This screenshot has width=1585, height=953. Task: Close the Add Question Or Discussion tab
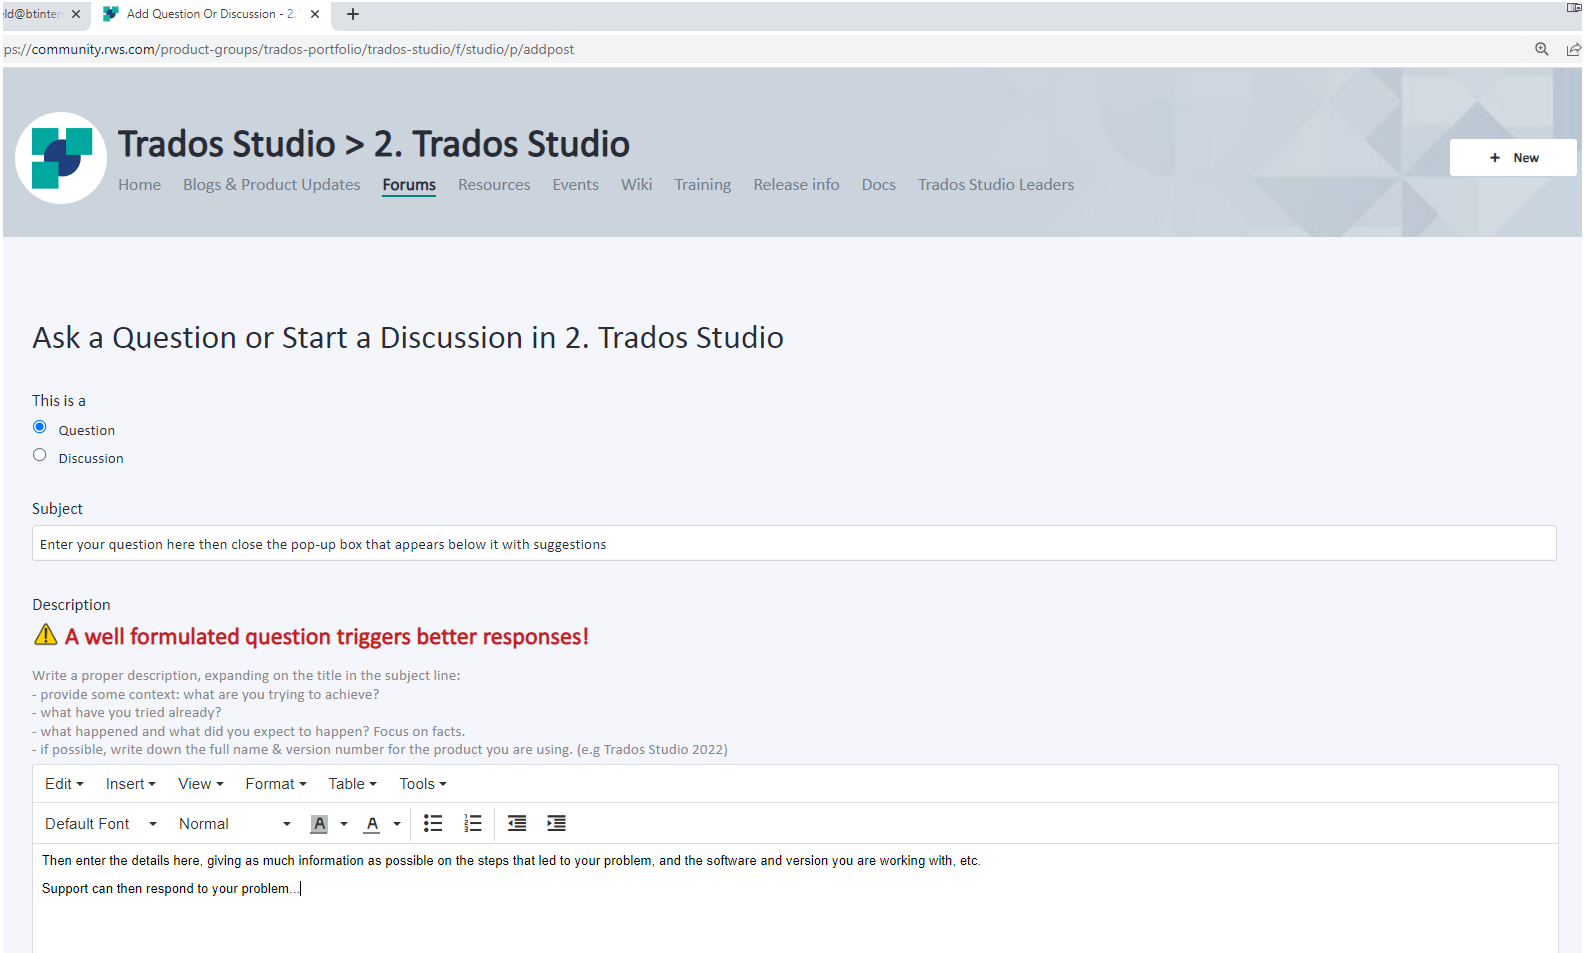315,14
